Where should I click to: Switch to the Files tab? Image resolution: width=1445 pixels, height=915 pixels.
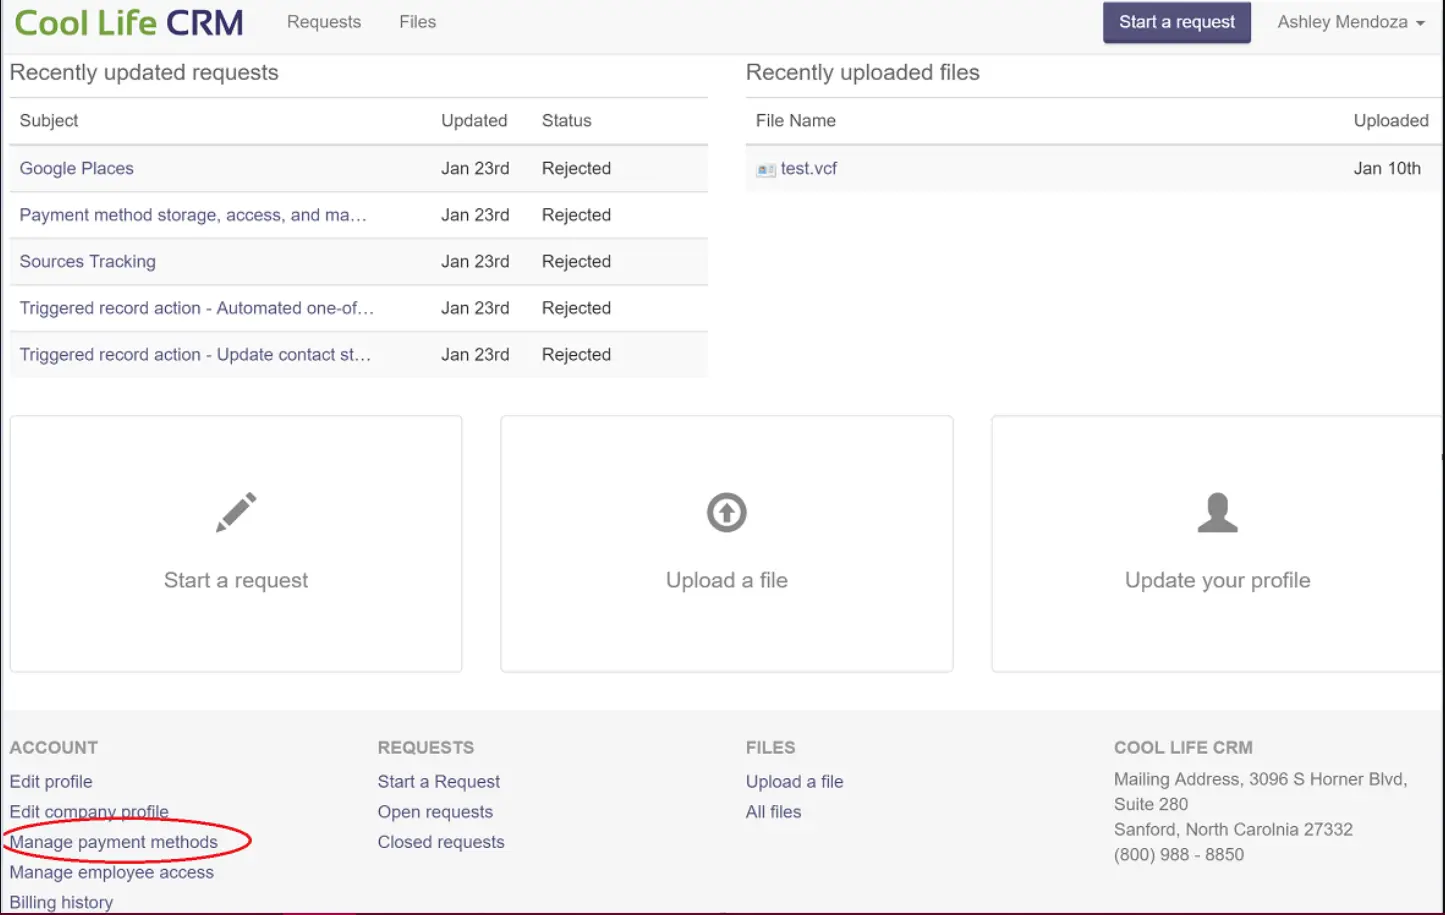[416, 21]
